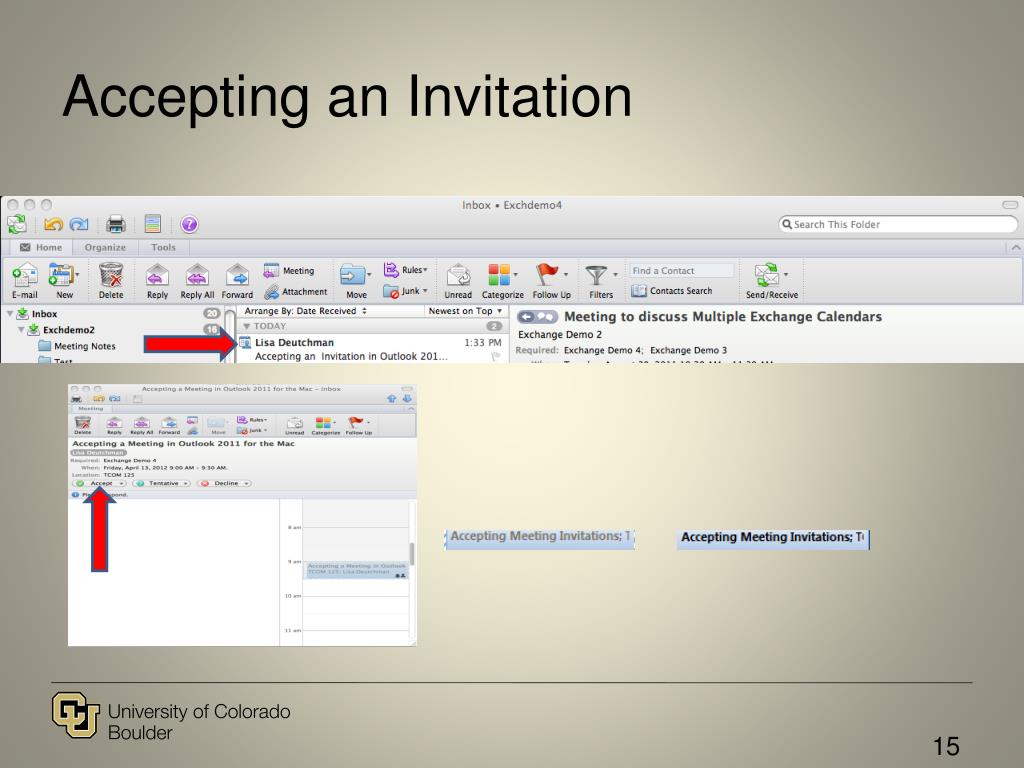Click Reply in Accepting a Meeting window

pos(114,426)
